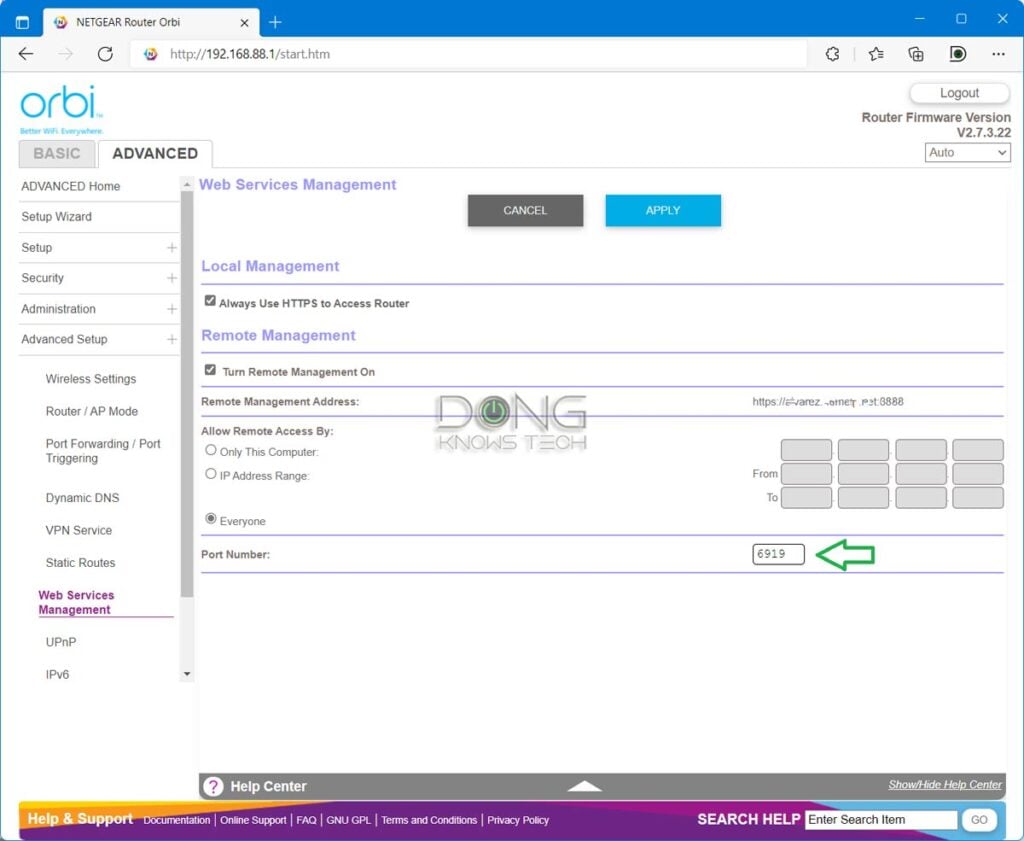This screenshot has height=841, width=1024.
Task: Click the site icon in the address bar
Action: pyautogui.click(x=151, y=54)
